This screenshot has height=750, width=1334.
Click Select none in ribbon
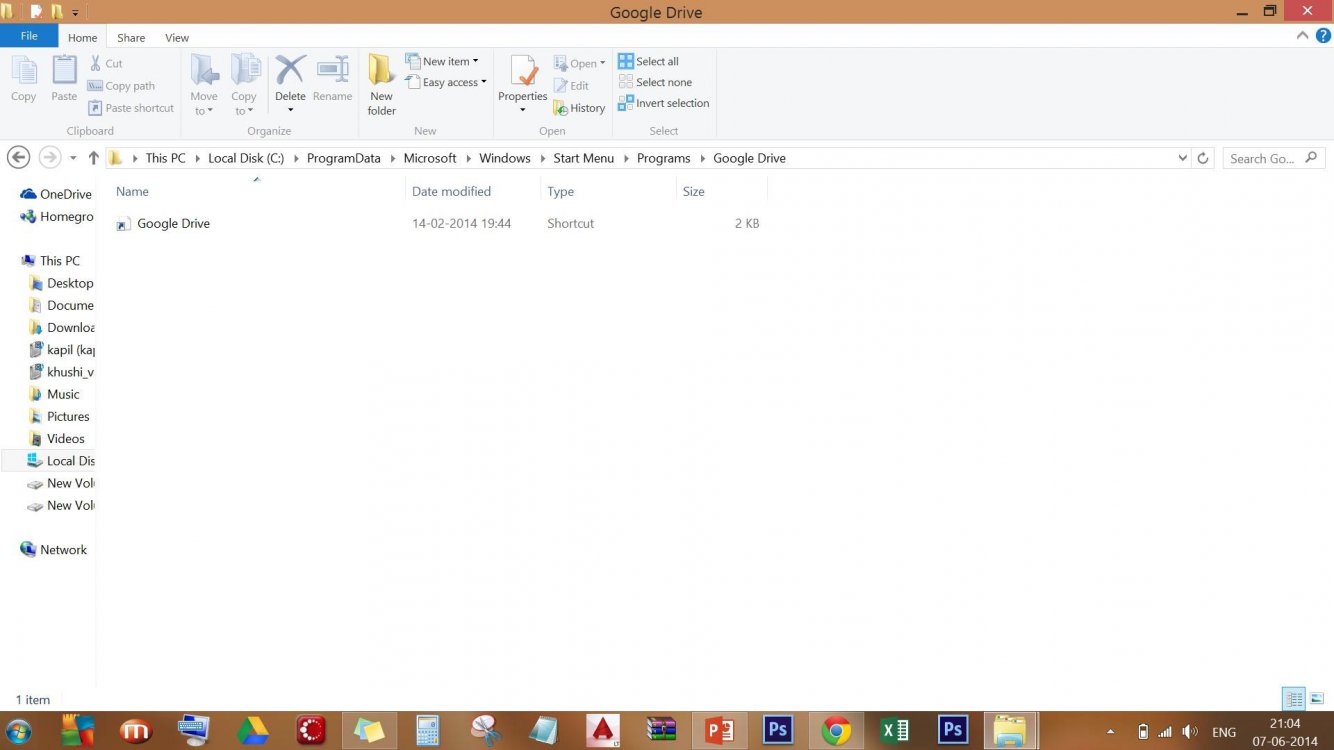655,82
